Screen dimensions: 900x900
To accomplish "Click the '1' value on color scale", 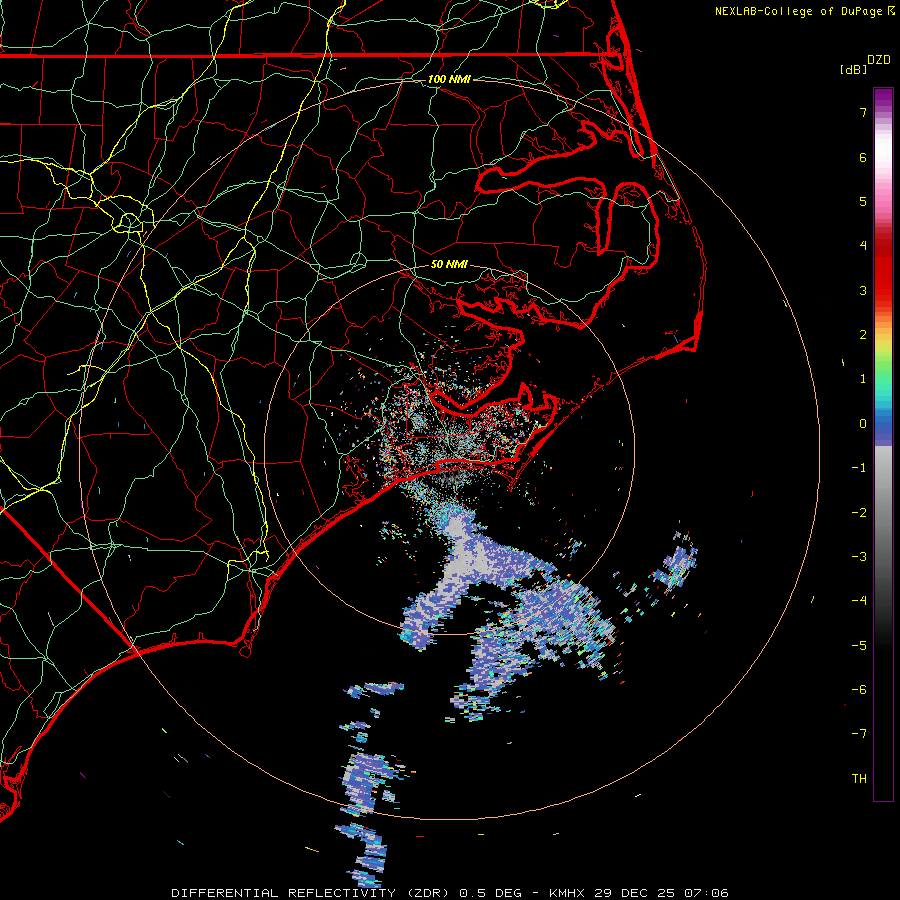I will pos(863,379).
